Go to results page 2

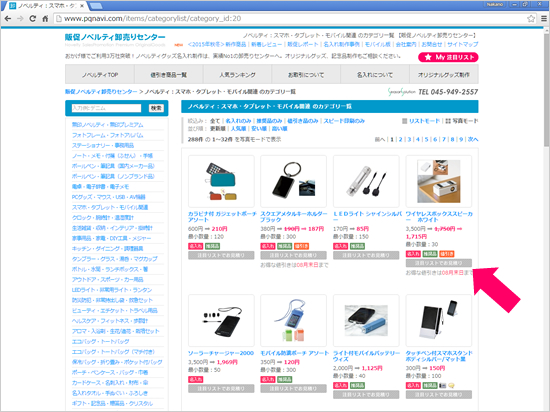point(401,140)
